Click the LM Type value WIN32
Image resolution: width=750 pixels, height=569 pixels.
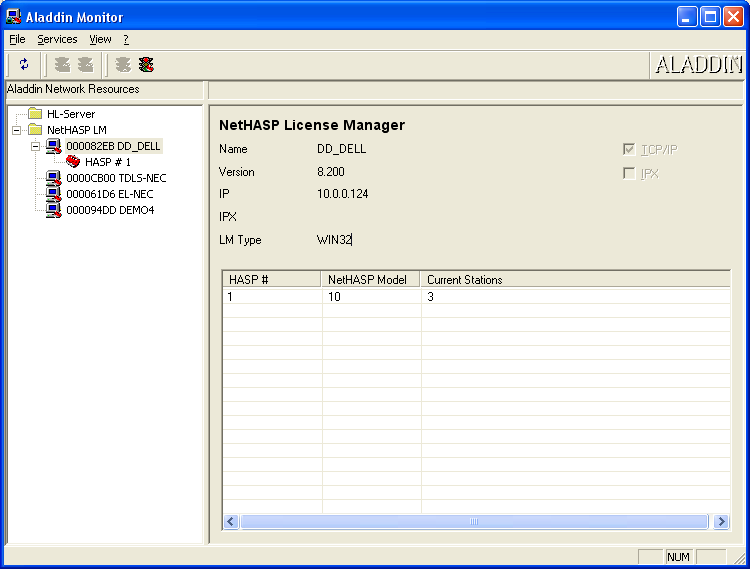point(334,240)
